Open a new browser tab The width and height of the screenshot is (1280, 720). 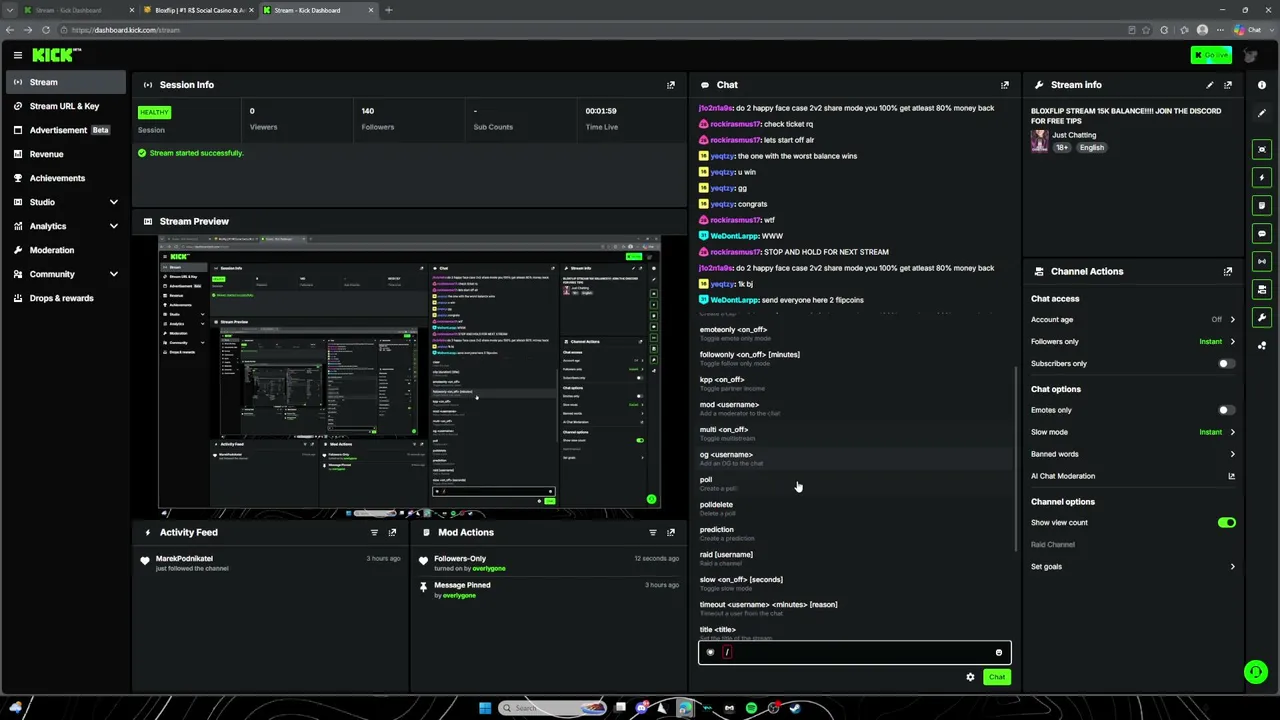pos(388,10)
